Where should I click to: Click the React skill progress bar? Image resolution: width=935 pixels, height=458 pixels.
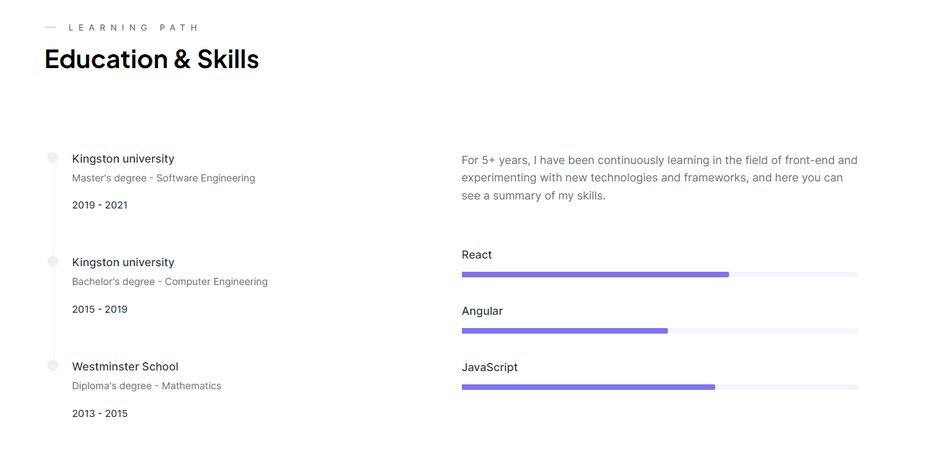[x=660, y=274]
